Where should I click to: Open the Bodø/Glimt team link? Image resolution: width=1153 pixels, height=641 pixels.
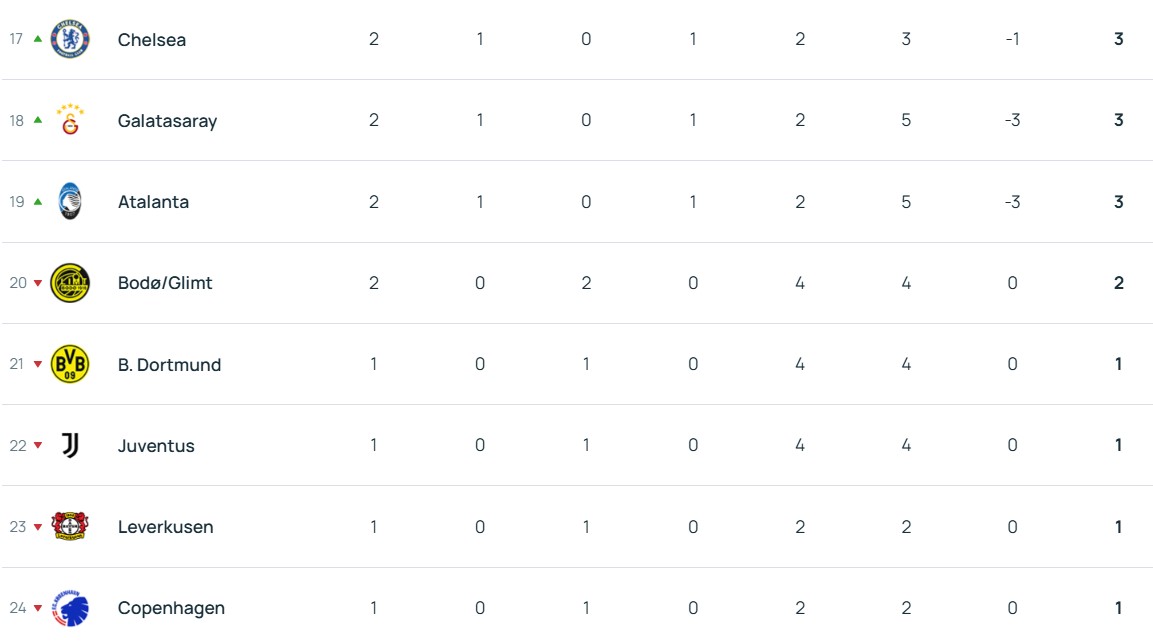pos(165,283)
